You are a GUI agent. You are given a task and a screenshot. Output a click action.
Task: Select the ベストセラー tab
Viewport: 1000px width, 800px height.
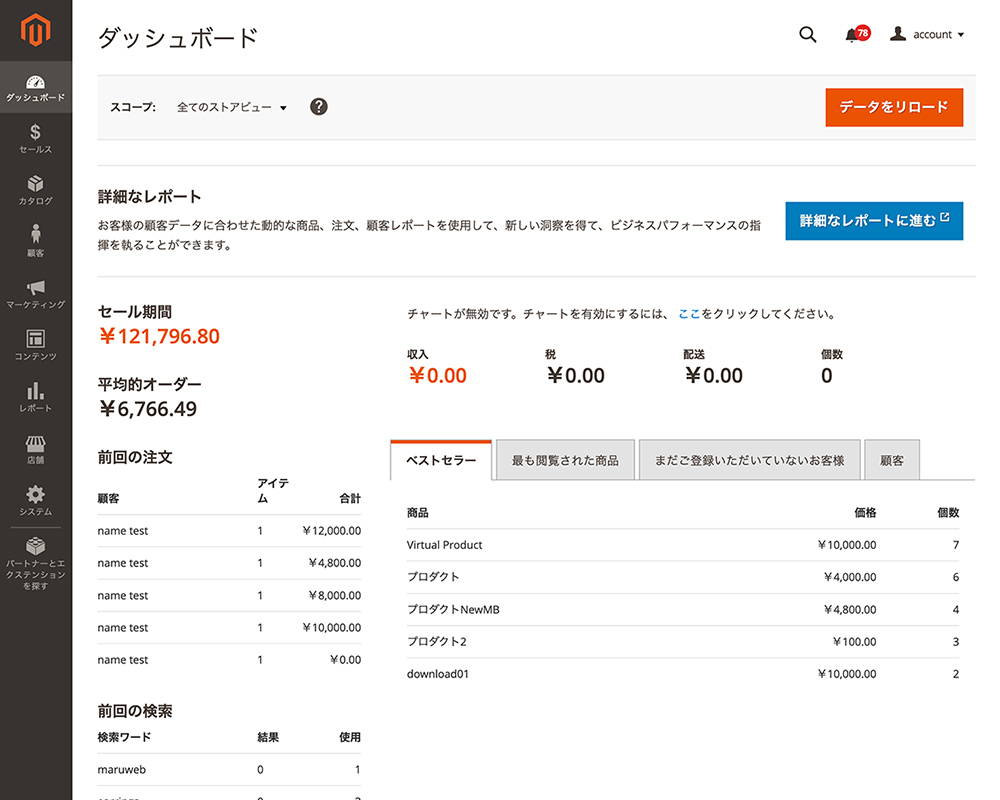coord(441,460)
